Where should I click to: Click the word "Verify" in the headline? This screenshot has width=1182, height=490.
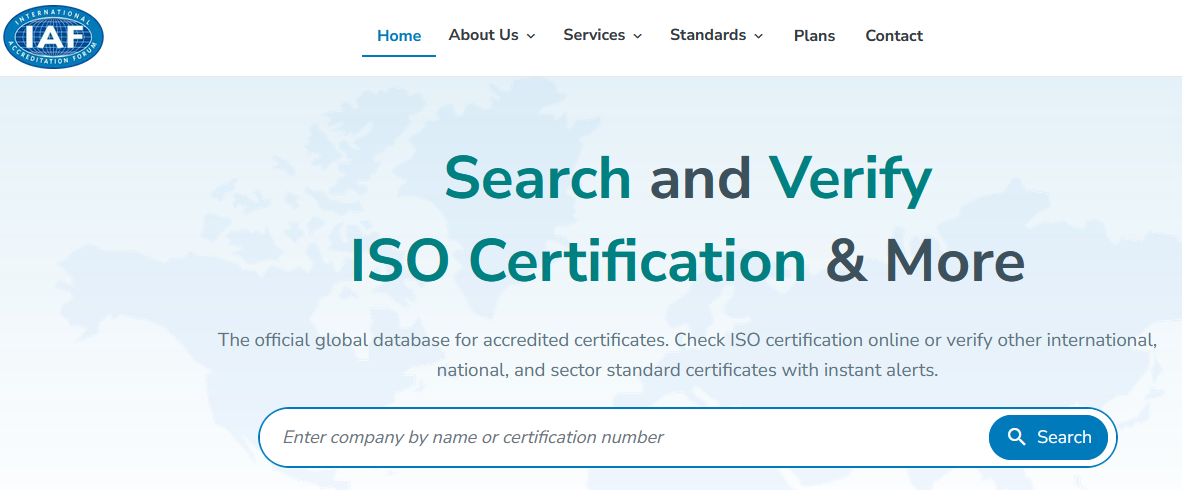point(849,179)
